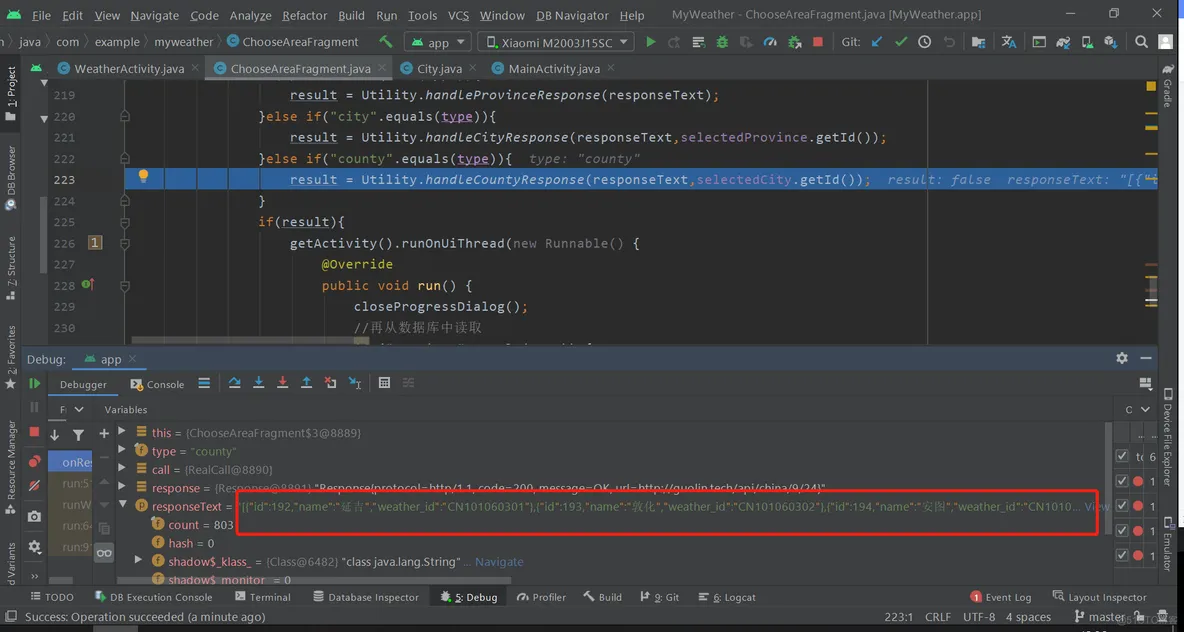Screen dimensions: 1184x632
Task: Show the execution point icon
Action: coord(204,383)
